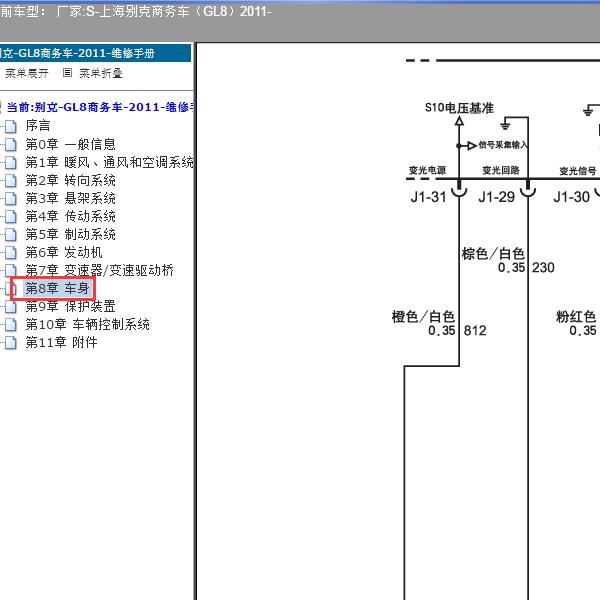Click circuit number 812 in the diagram
This screenshot has height=600, width=600.
(475, 331)
